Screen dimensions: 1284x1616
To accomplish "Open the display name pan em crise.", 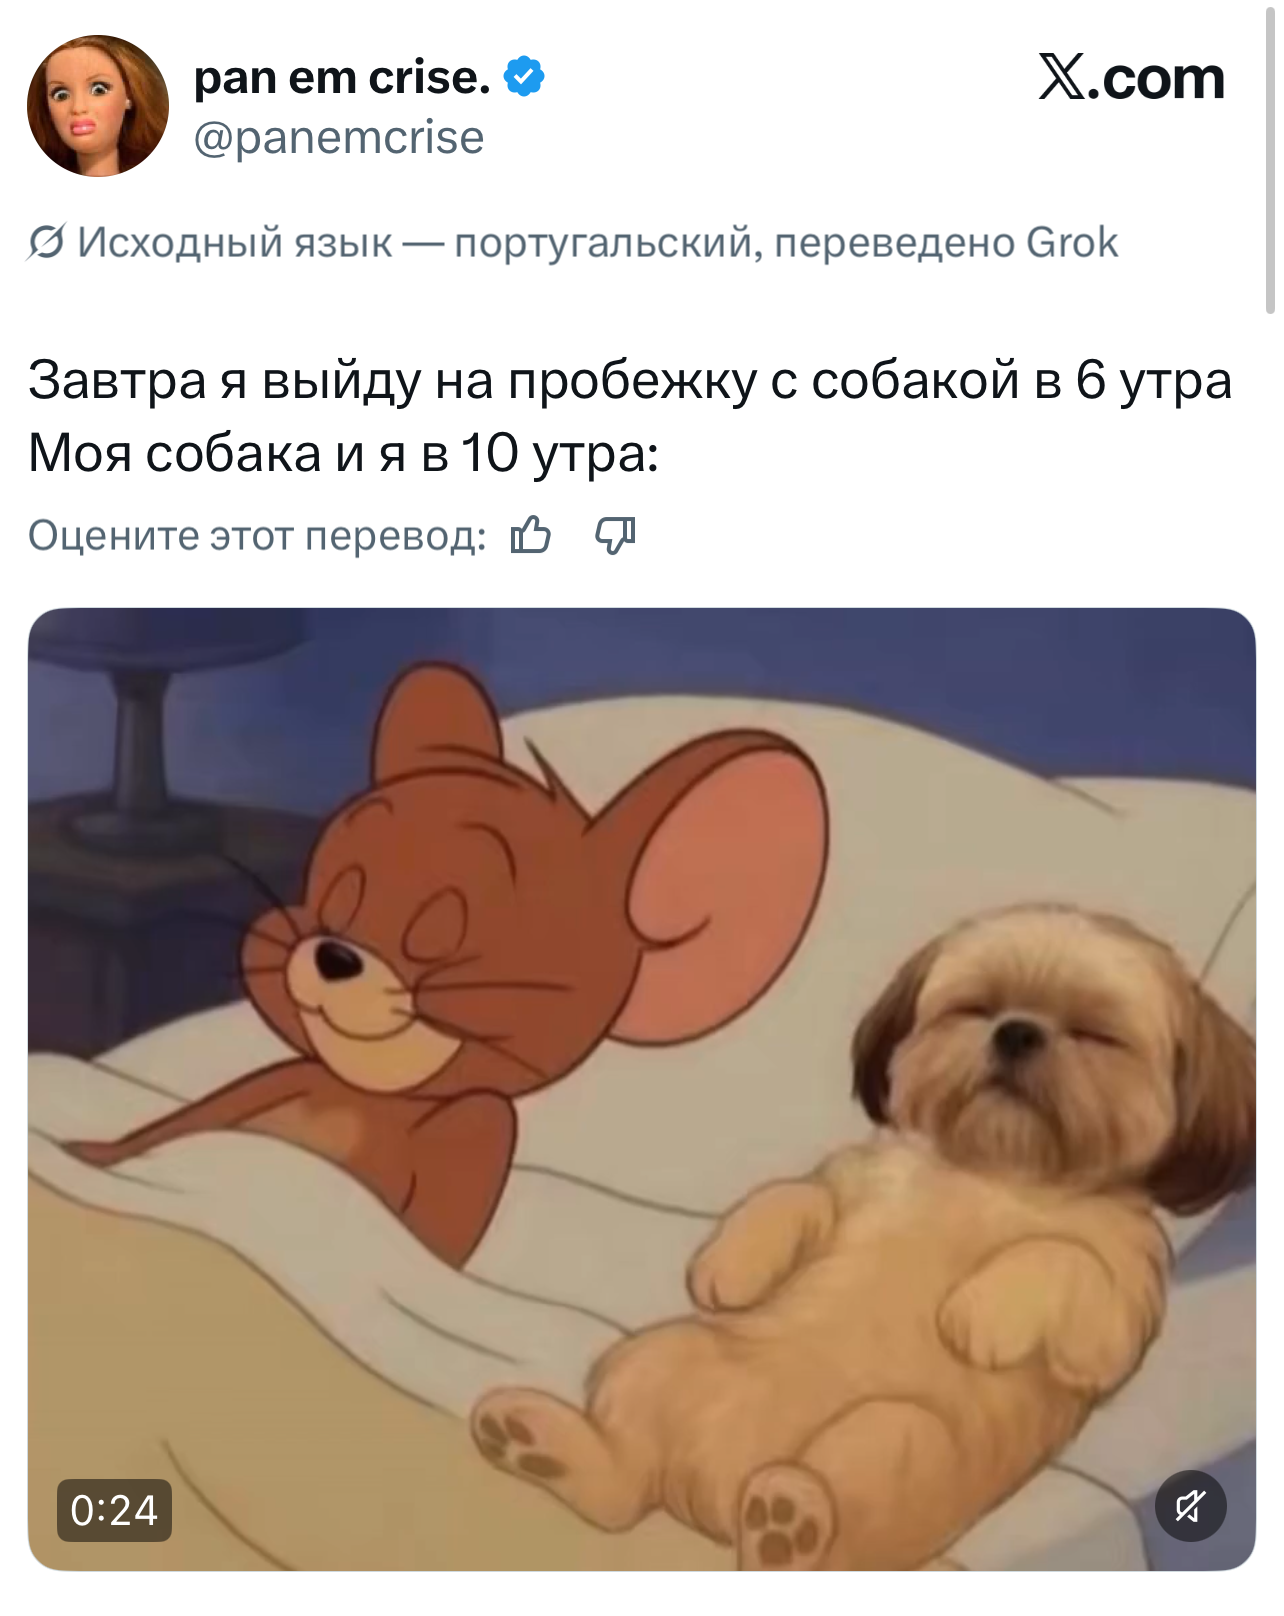I will click(x=342, y=77).
